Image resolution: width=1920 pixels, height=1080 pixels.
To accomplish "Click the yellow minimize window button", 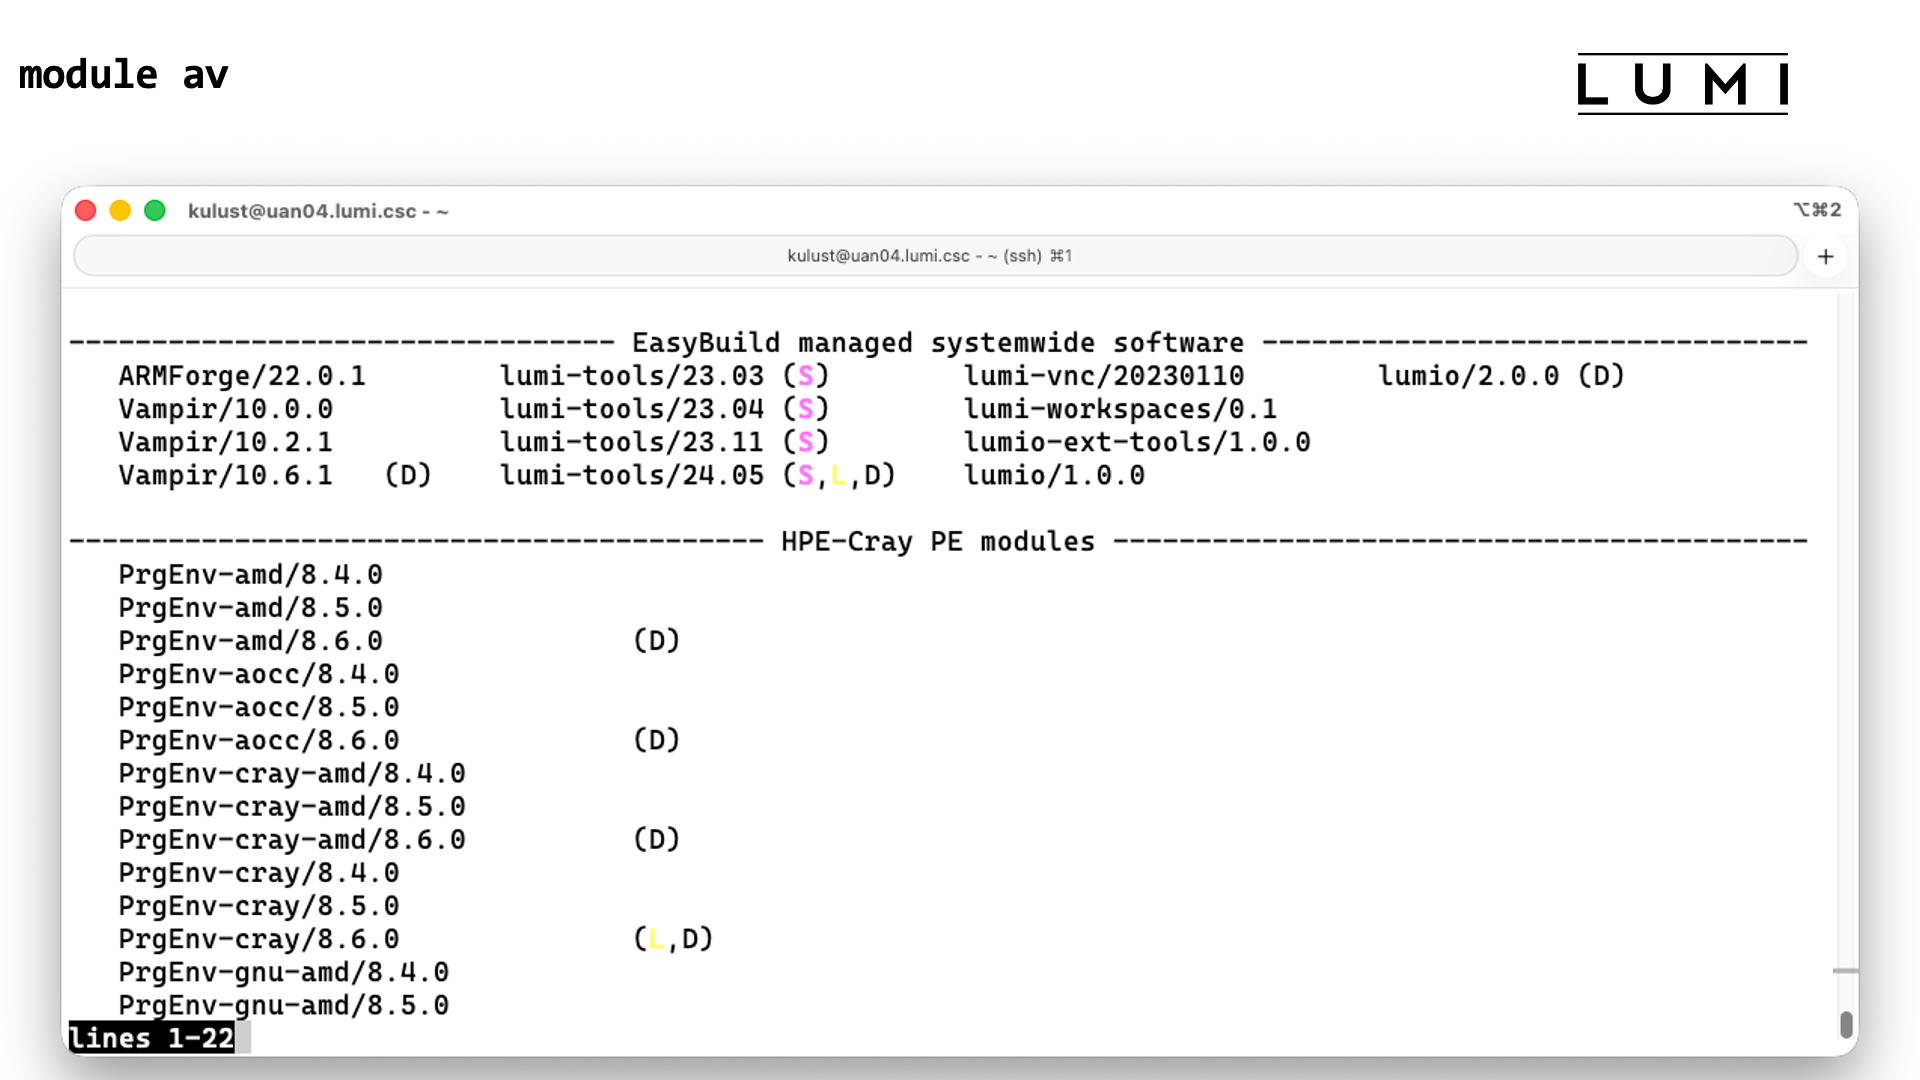I will (120, 211).
